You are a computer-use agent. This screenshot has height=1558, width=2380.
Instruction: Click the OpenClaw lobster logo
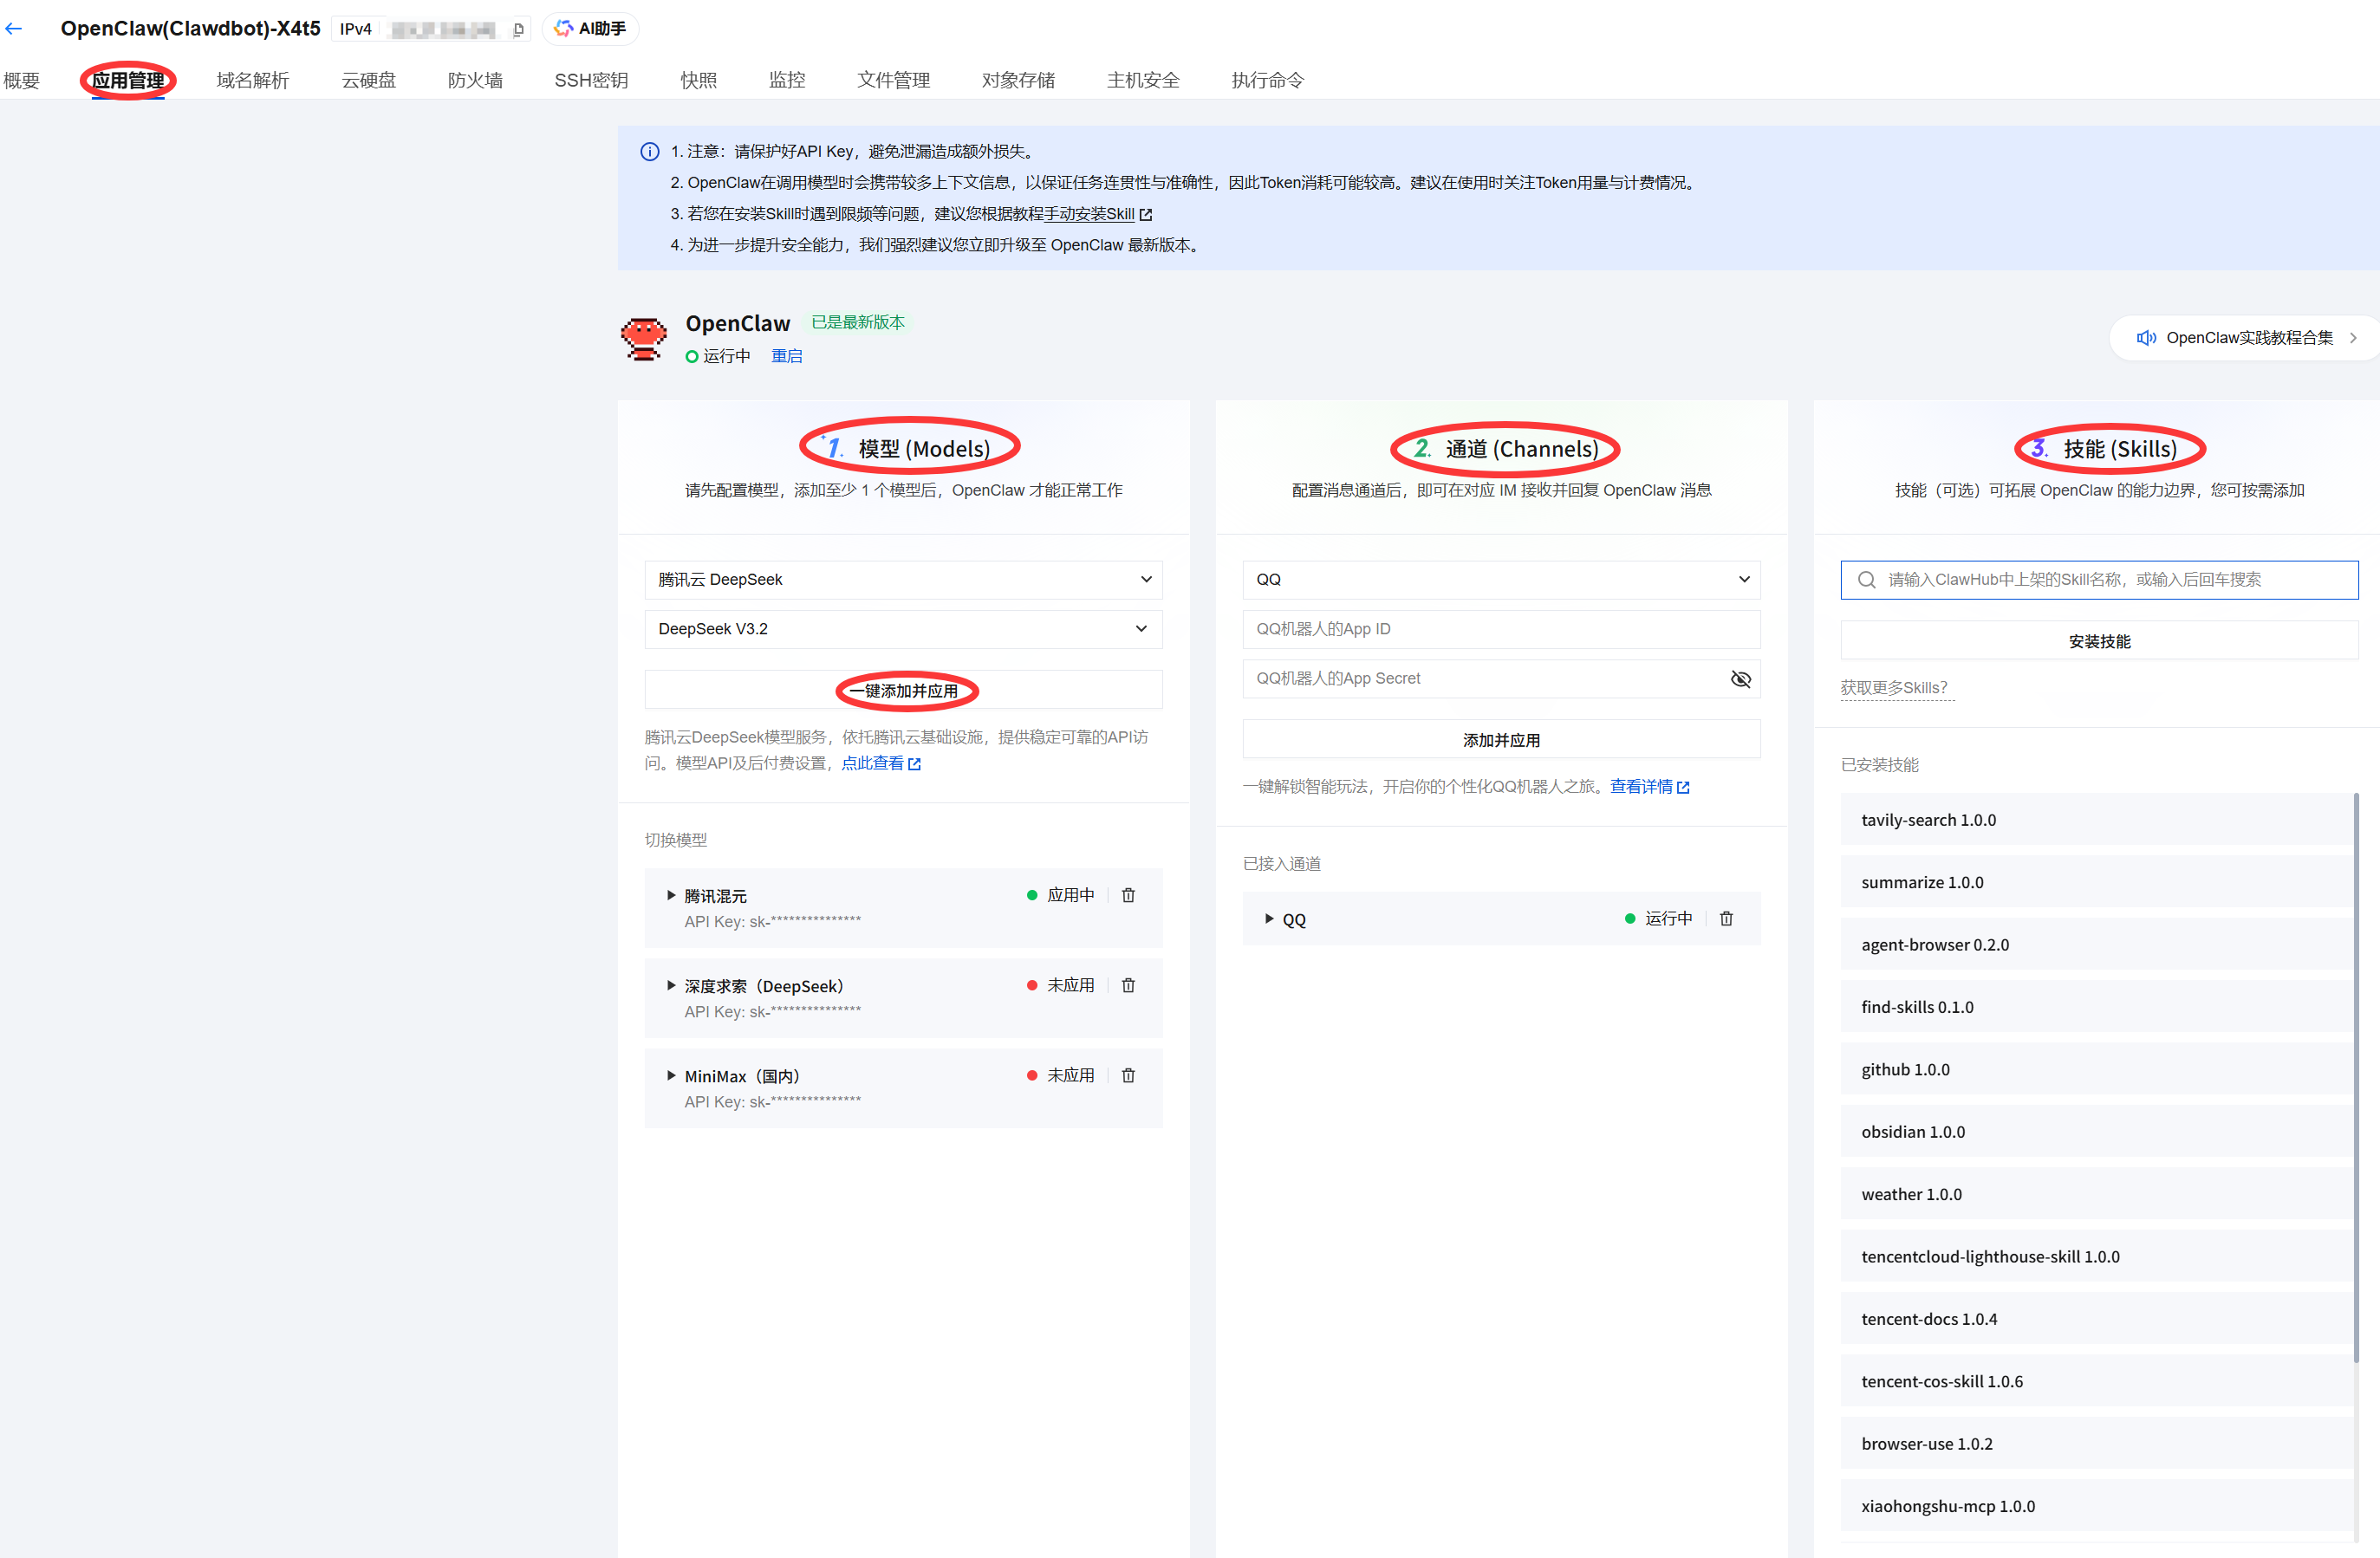click(644, 338)
